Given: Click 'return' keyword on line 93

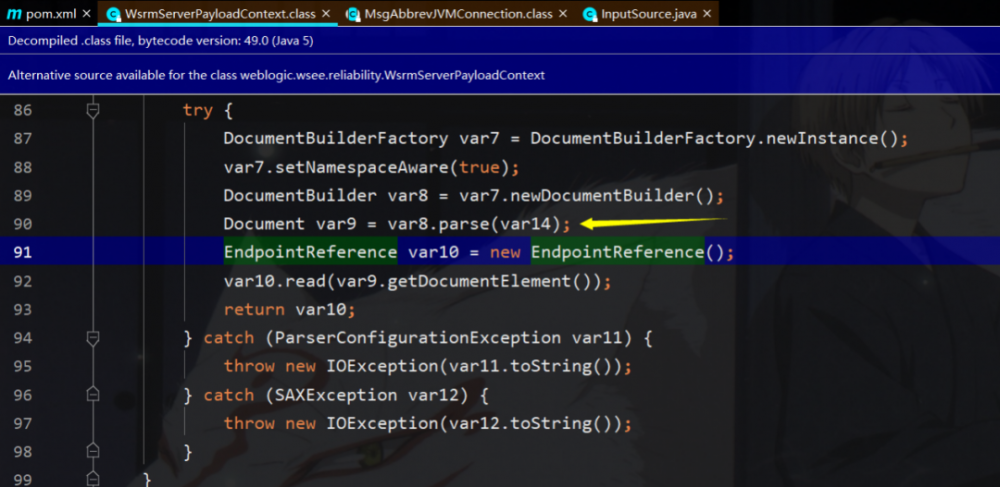Looking at the screenshot, I should tap(254, 310).
